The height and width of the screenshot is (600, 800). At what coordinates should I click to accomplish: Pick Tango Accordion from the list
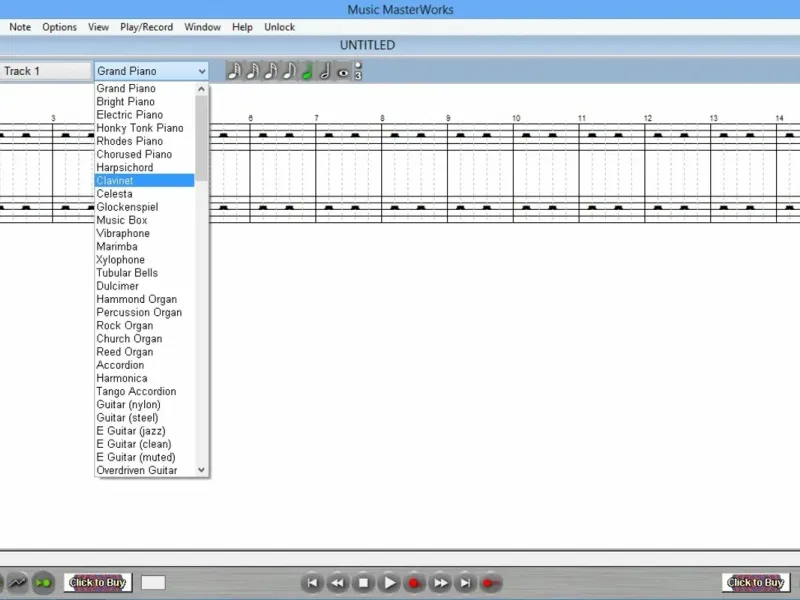[x=144, y=391]
